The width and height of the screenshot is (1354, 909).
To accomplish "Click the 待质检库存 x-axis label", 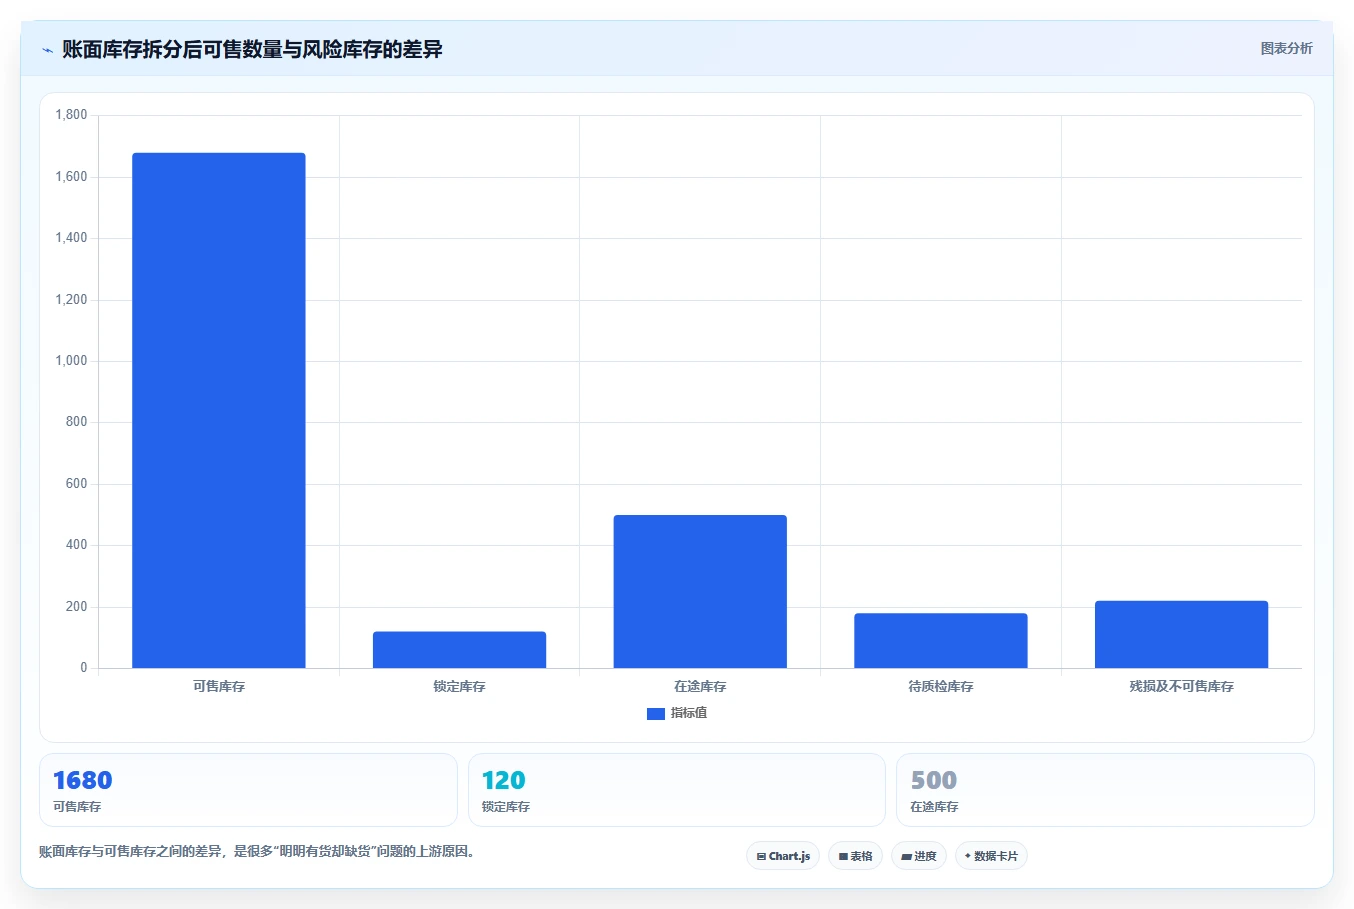I will (x=941, y=686).
